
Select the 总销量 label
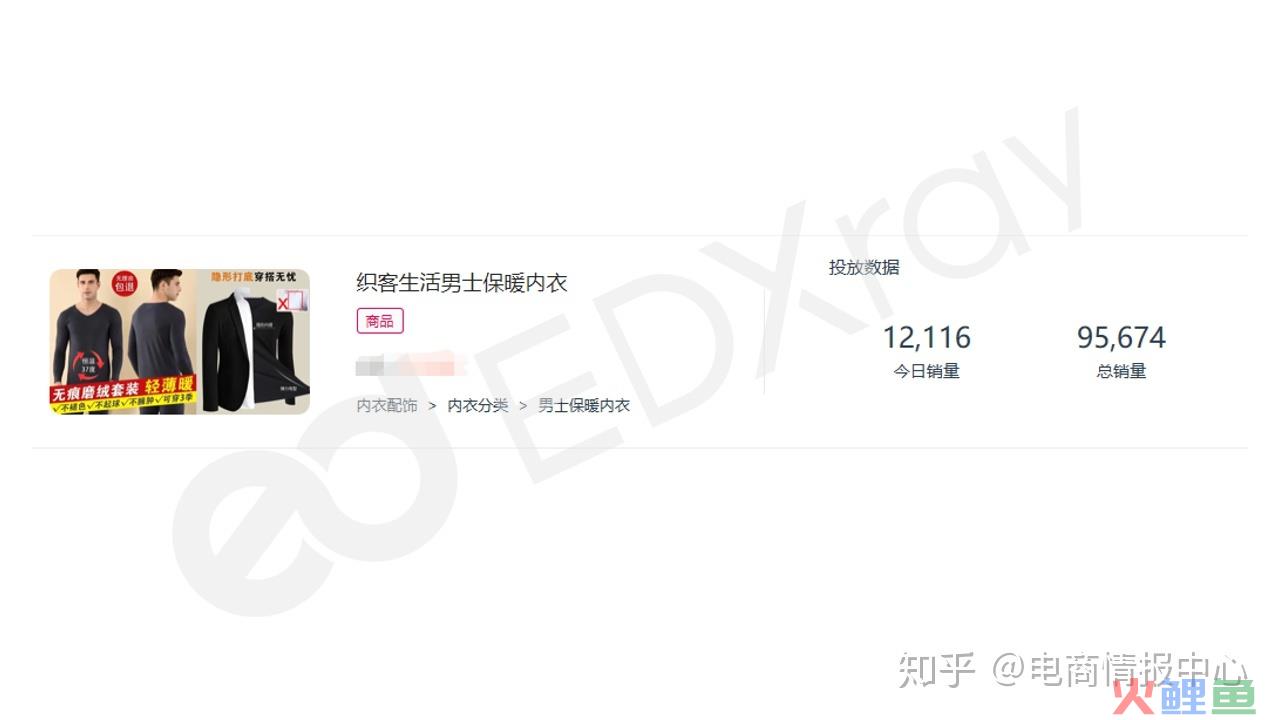(x=1121, y=371)
